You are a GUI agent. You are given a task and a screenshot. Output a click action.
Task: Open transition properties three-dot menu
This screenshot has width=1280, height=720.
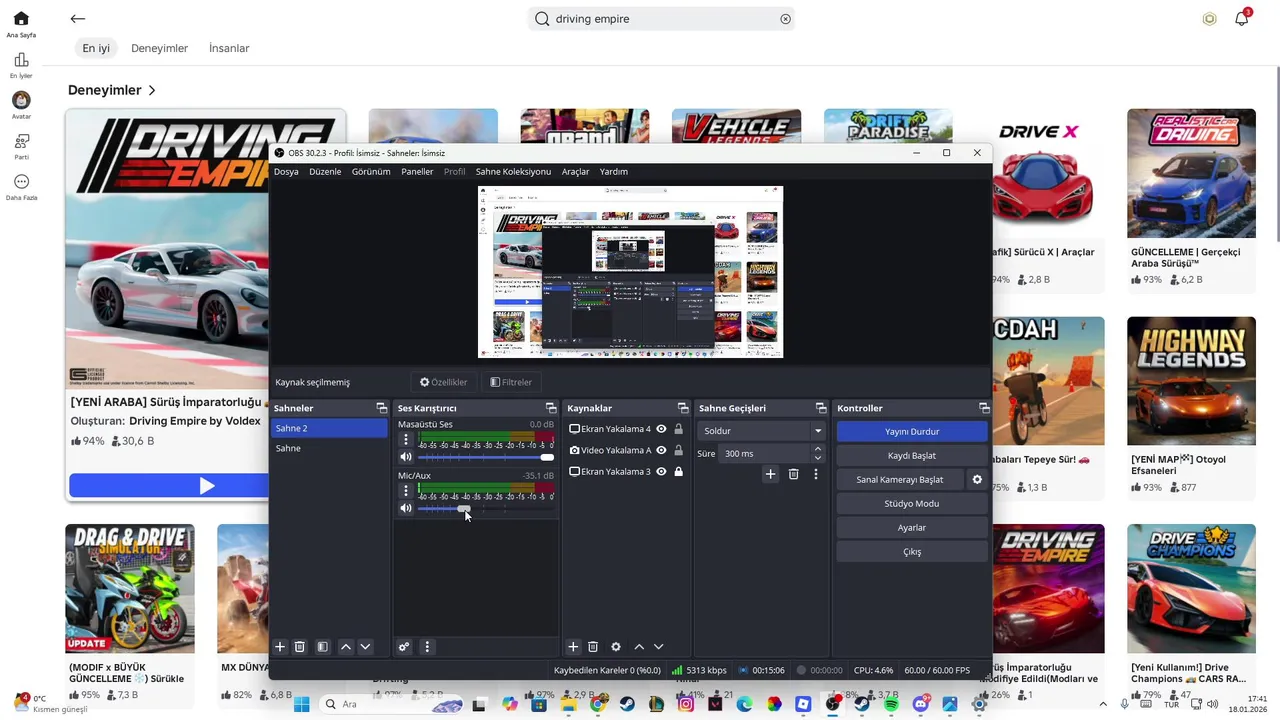816,474
